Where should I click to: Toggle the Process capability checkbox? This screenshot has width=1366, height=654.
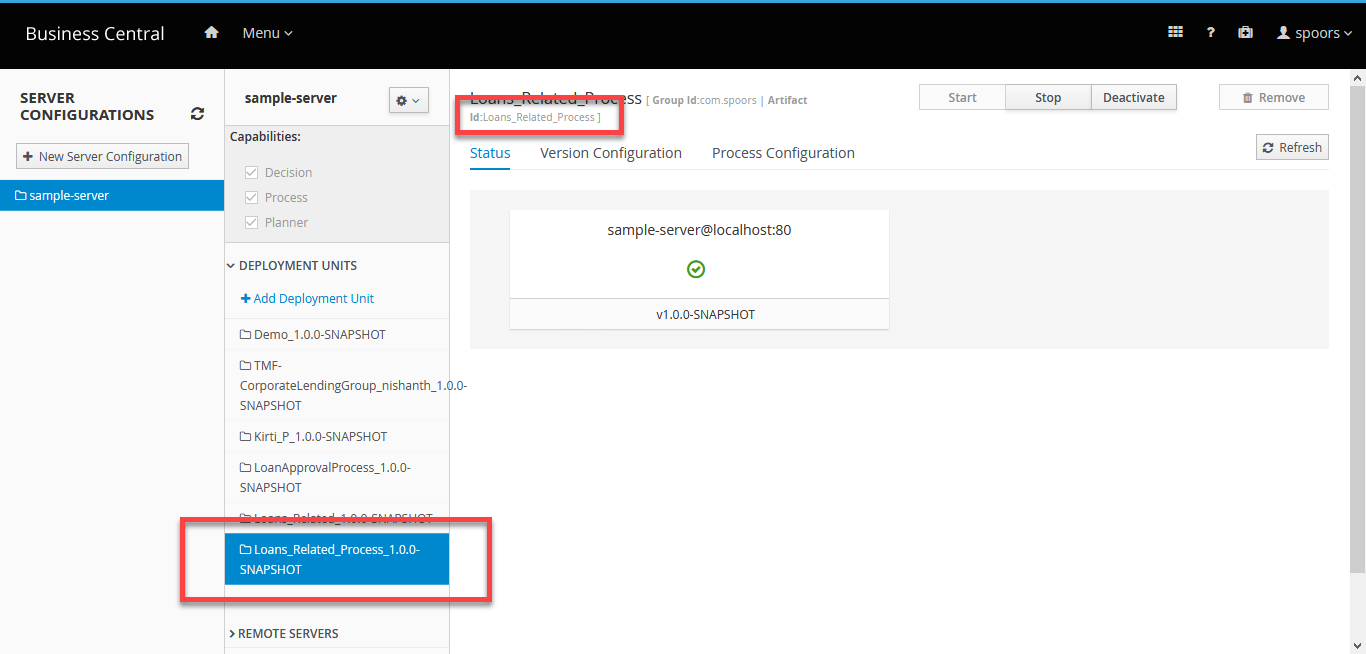click(252, 198)
